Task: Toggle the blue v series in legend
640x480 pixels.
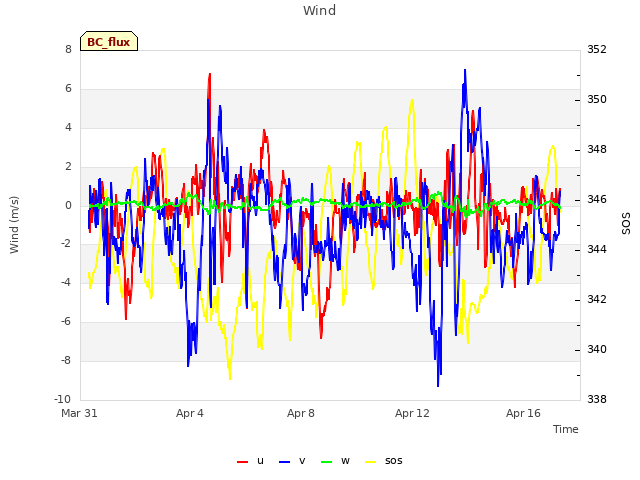Action: (x=292, y=461)
